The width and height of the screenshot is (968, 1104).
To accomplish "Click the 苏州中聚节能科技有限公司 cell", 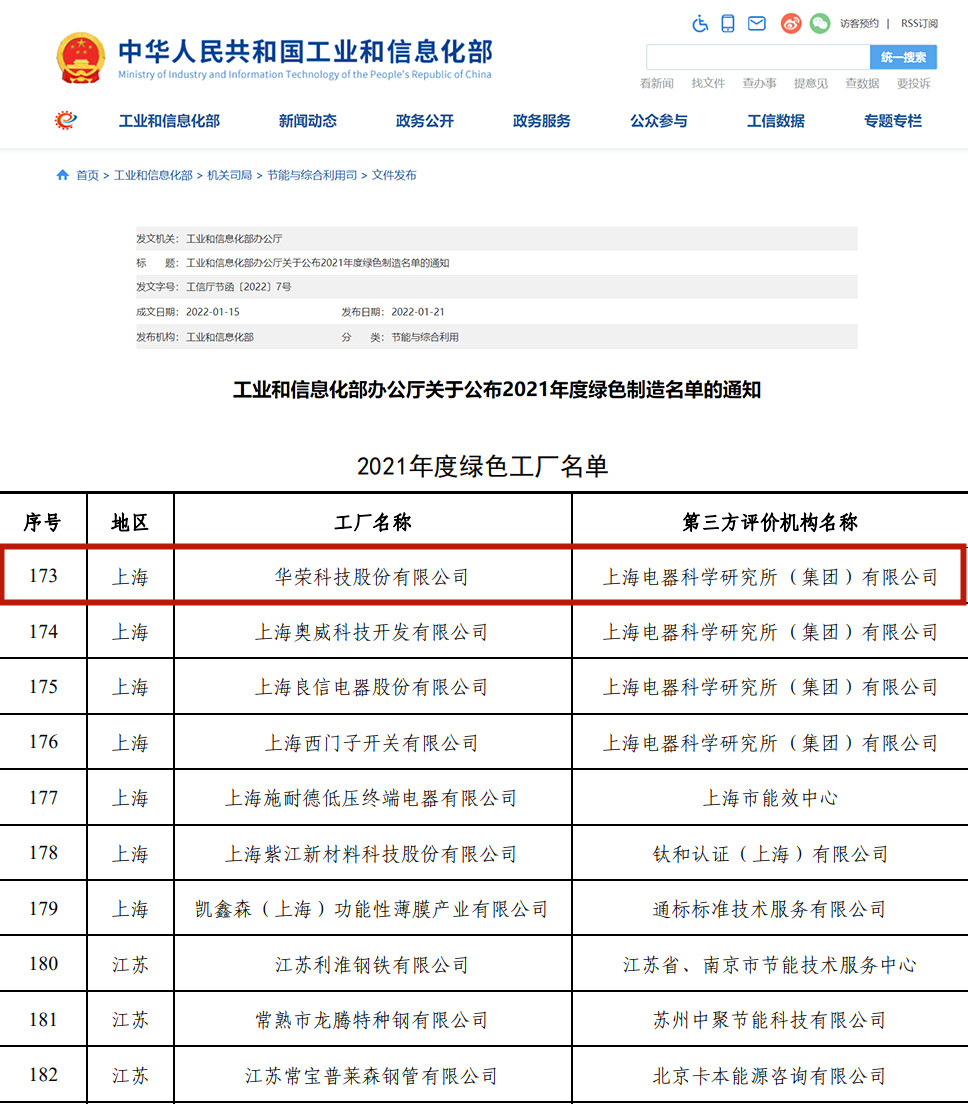I will 769,1020.
